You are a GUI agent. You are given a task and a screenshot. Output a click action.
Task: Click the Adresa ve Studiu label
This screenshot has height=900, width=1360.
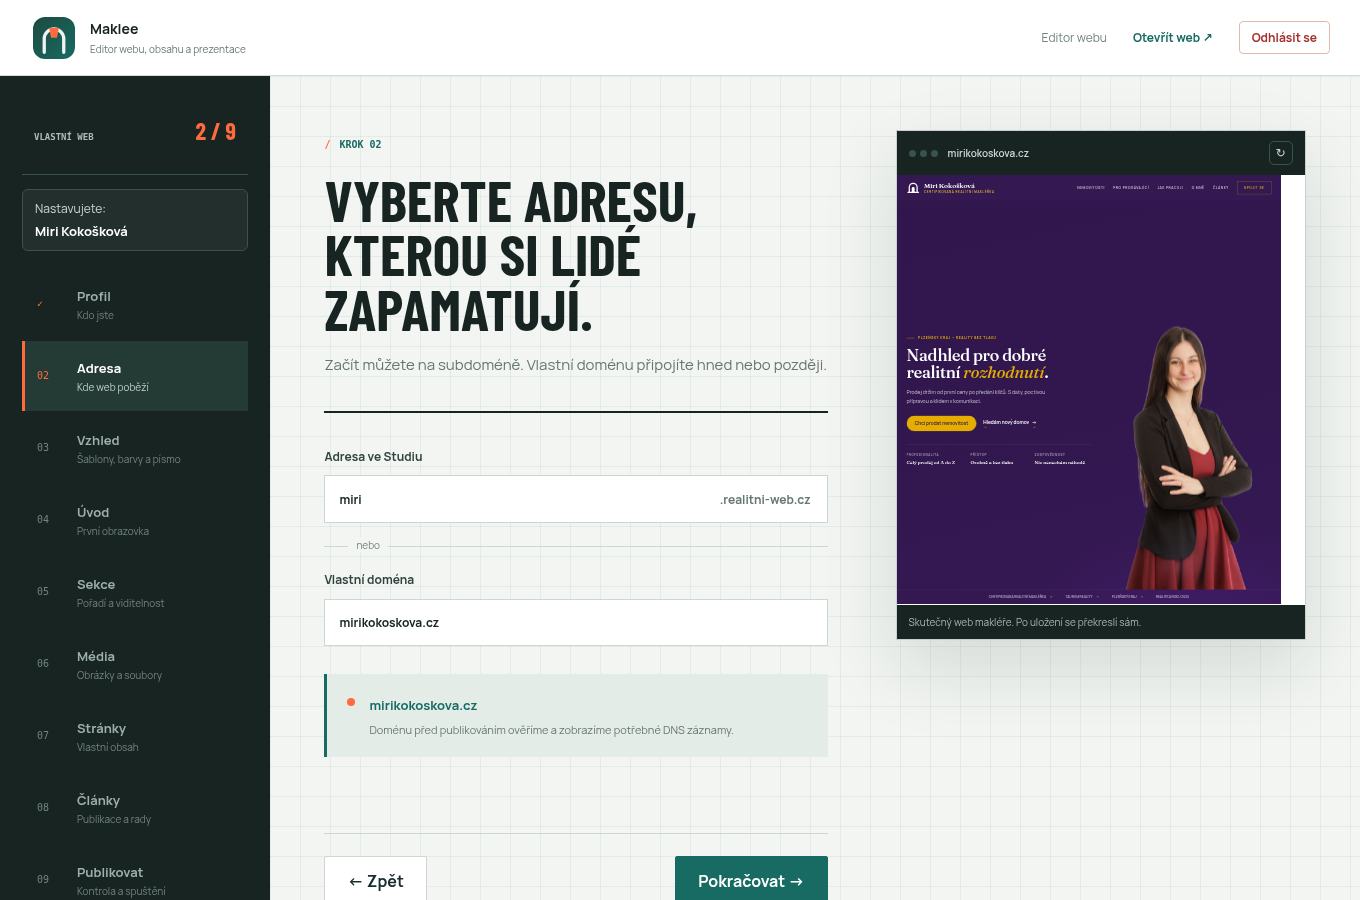point(373,456)
